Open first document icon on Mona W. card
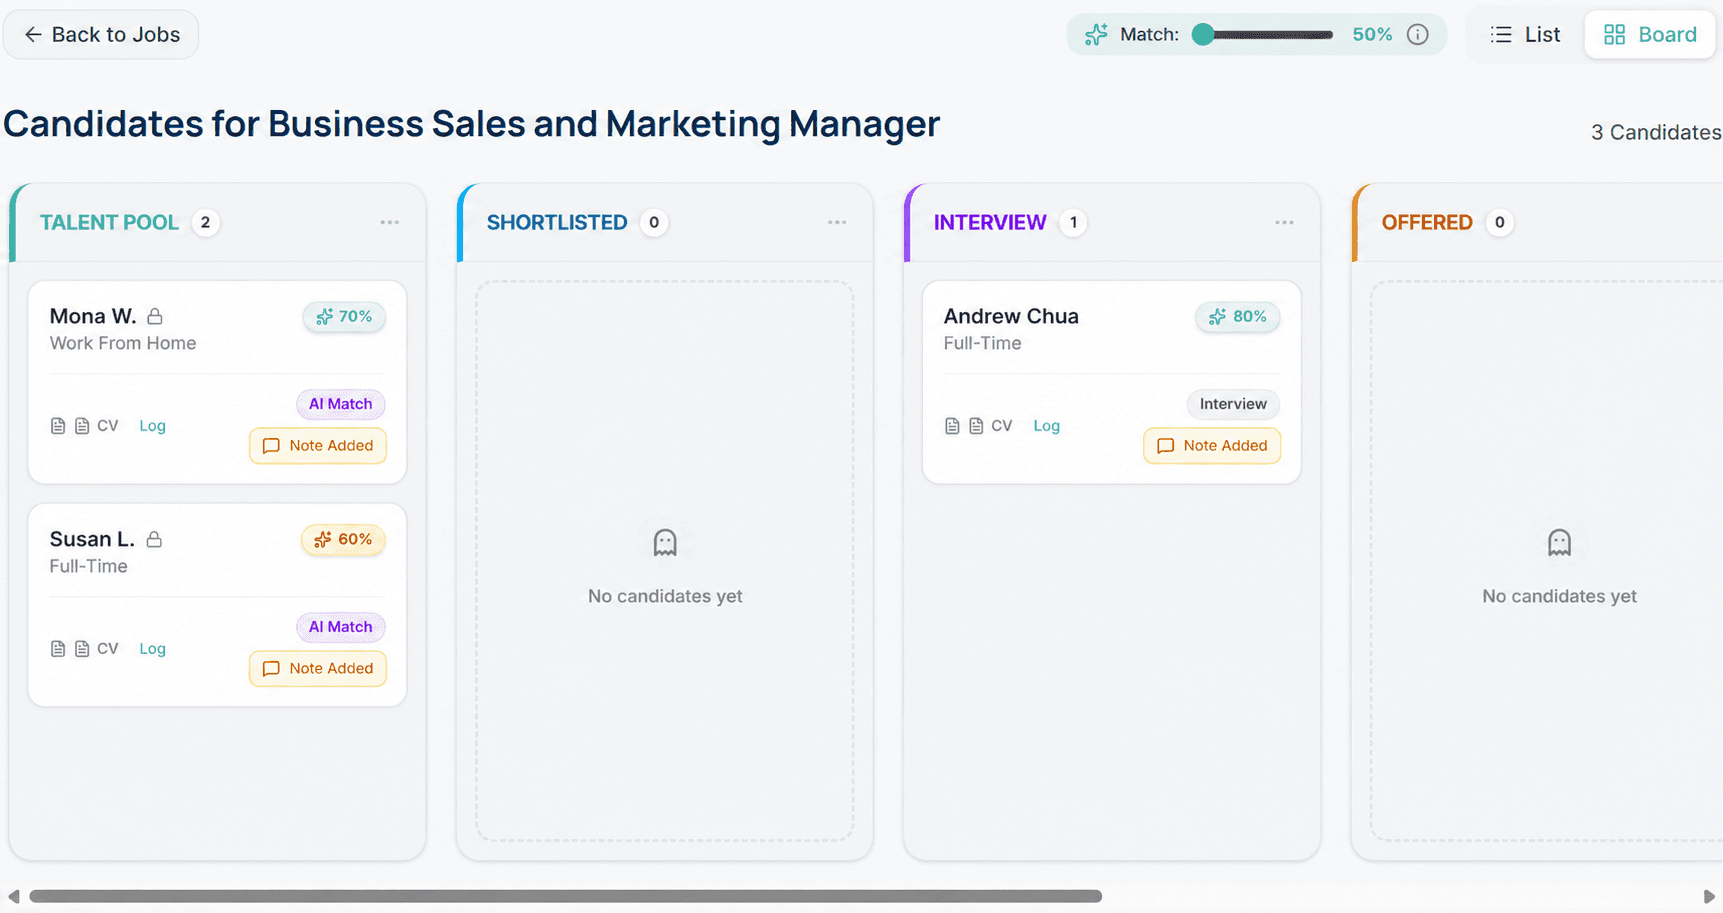 click(58, 426)
